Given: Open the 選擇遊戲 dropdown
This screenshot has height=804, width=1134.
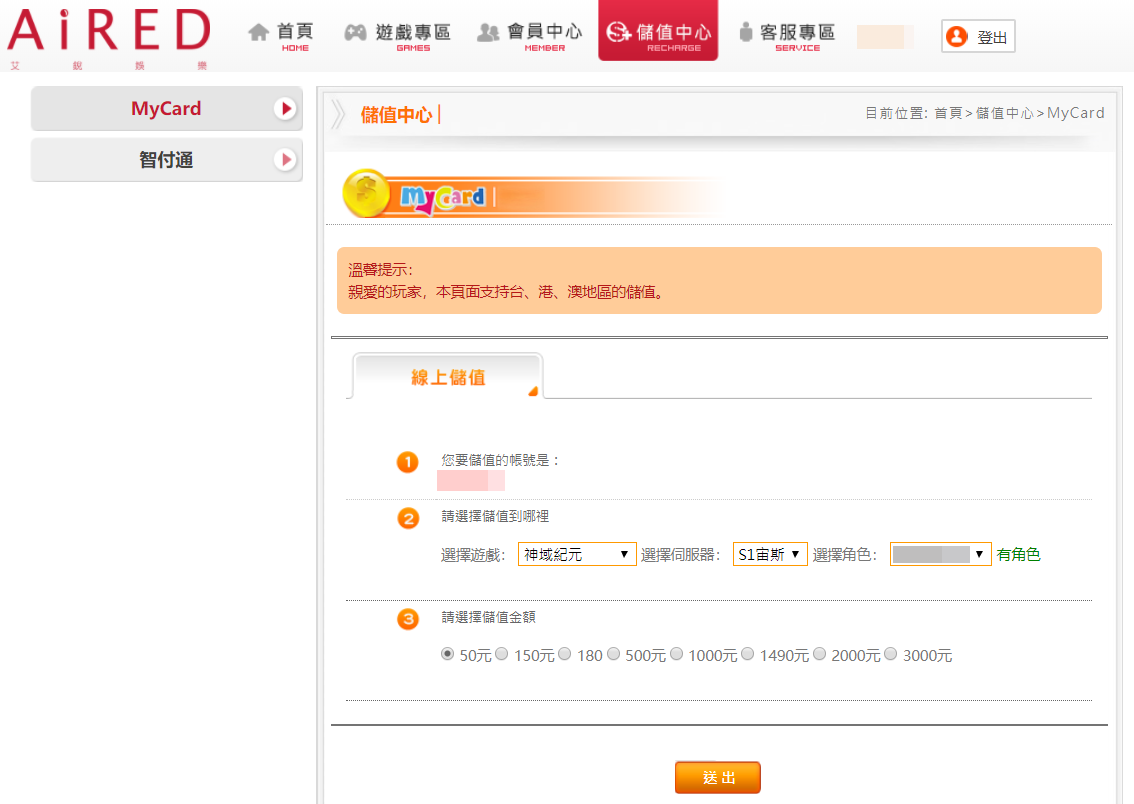Looking at the screenshot, I should click(577, 555).
